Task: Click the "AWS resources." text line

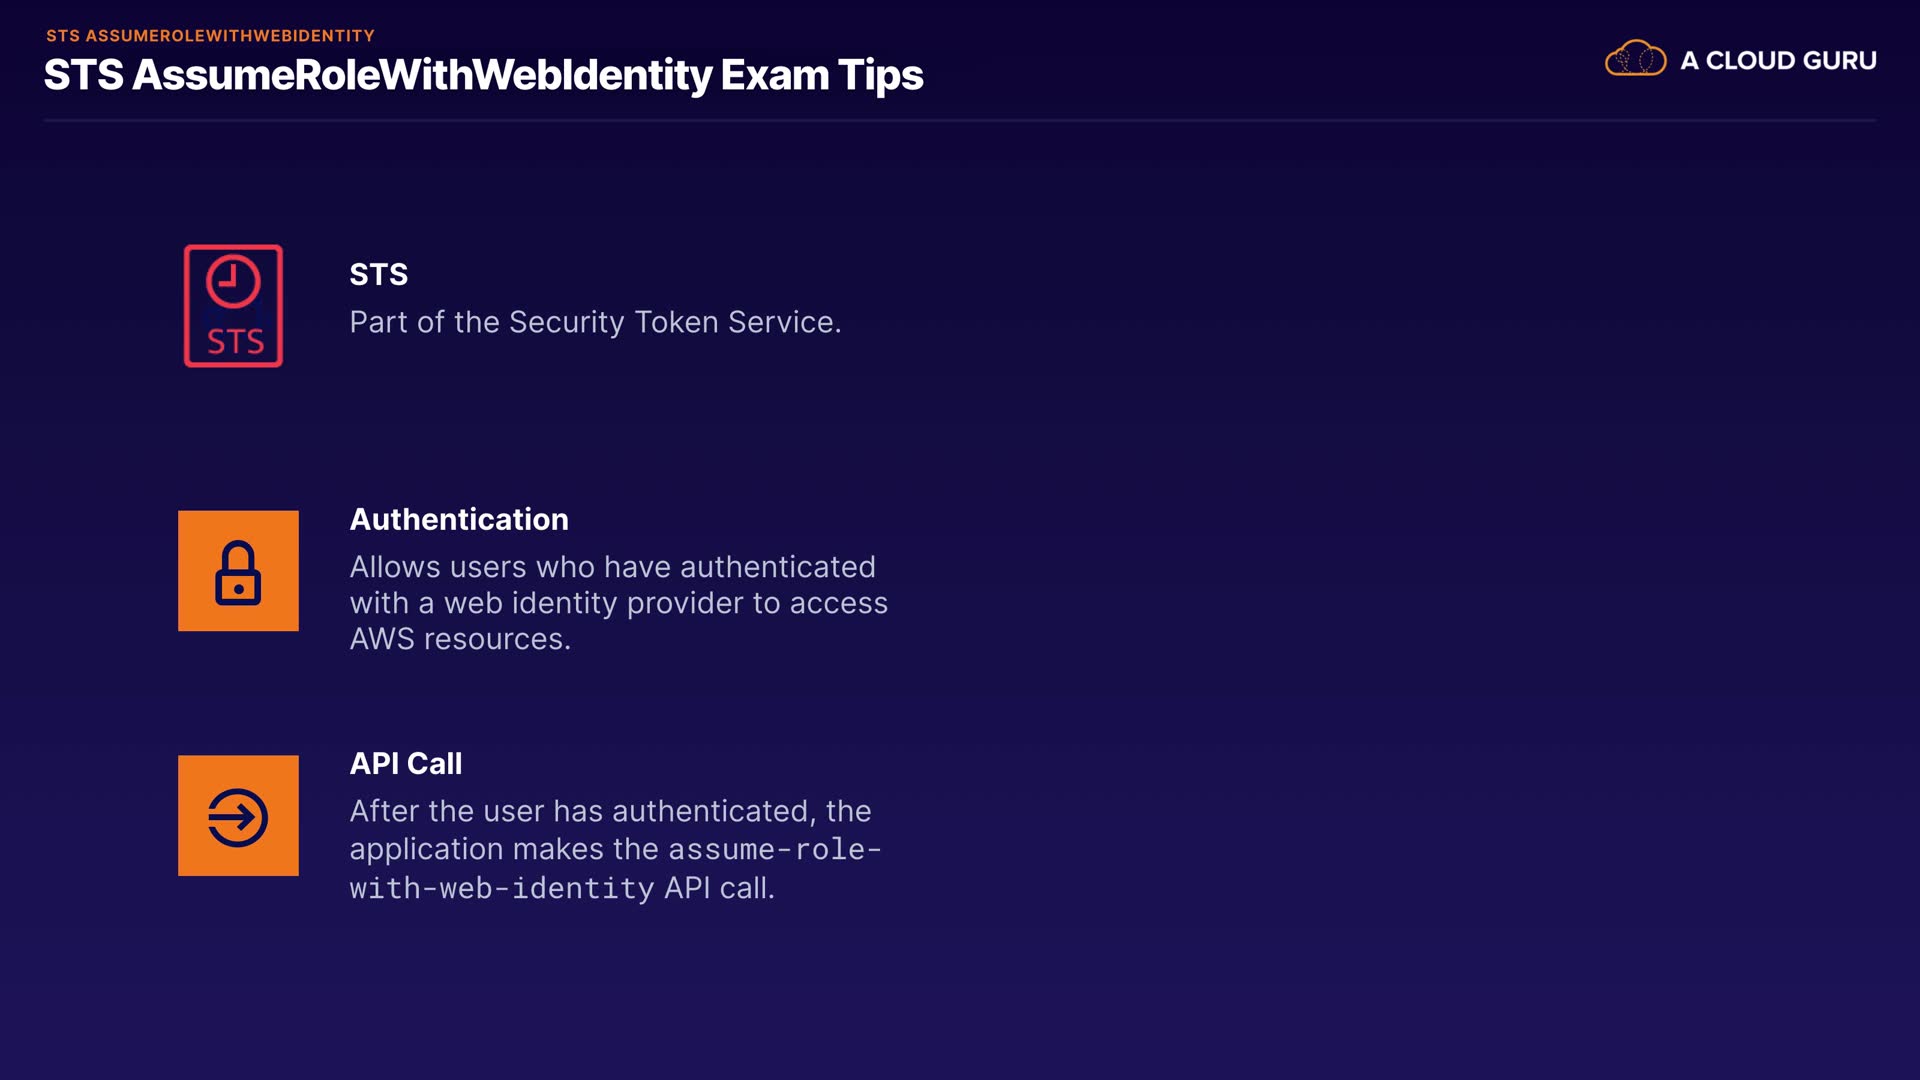Action: [x=460, y=639]
